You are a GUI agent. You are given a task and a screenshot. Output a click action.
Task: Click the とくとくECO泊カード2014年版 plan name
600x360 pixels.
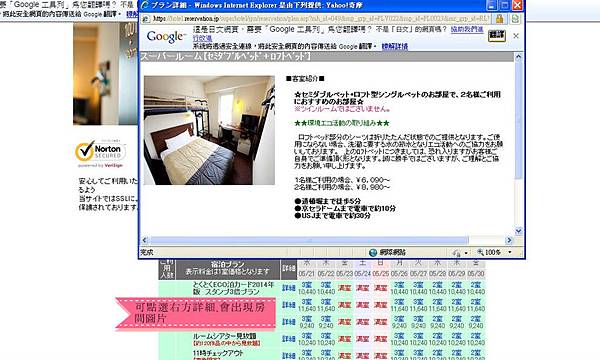point(233,288)
